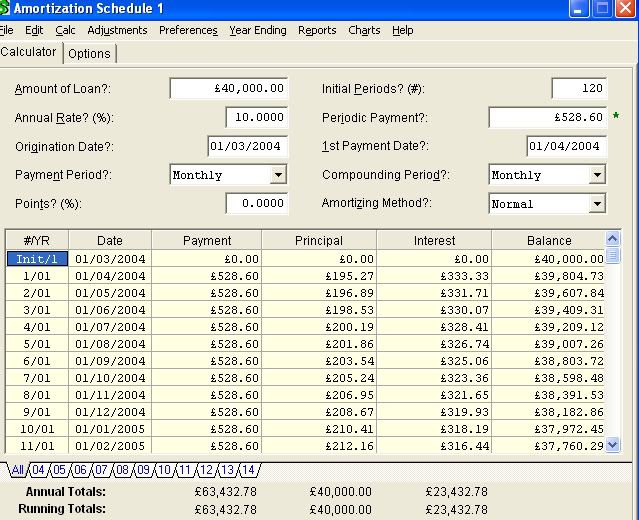Select the 04 year tab
Viewport: 639px width, 520px height.
(x=38, y=469)
